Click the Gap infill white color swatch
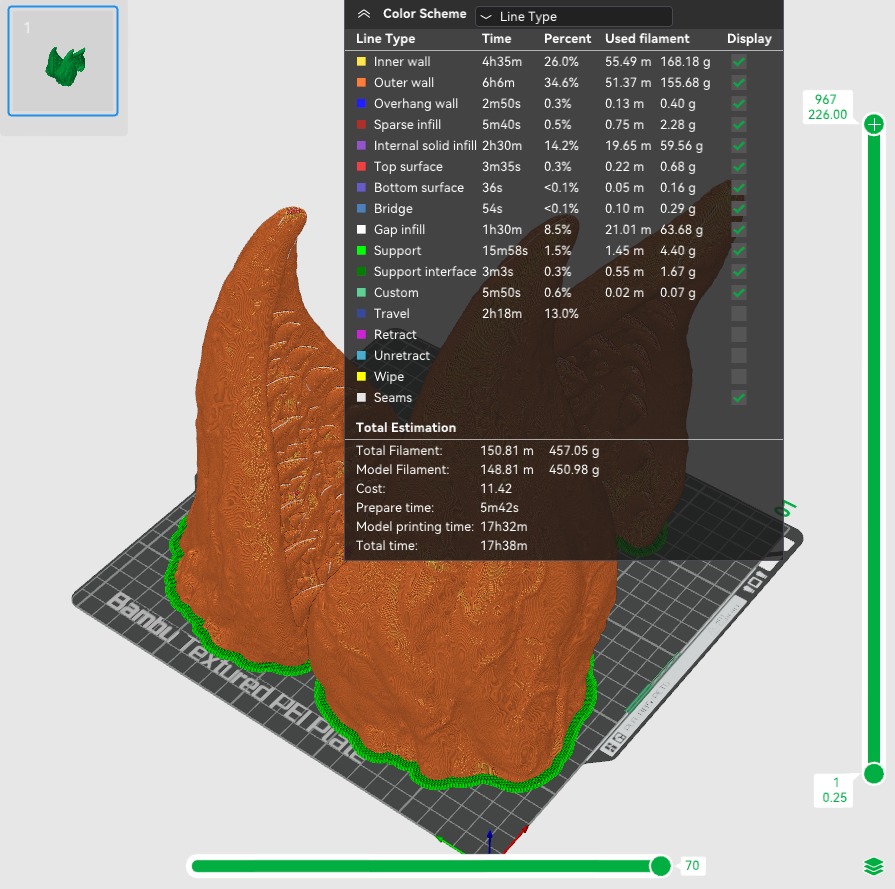Viewport: 895px width, 889px height. pyautogui.click(x=361, y=230)
